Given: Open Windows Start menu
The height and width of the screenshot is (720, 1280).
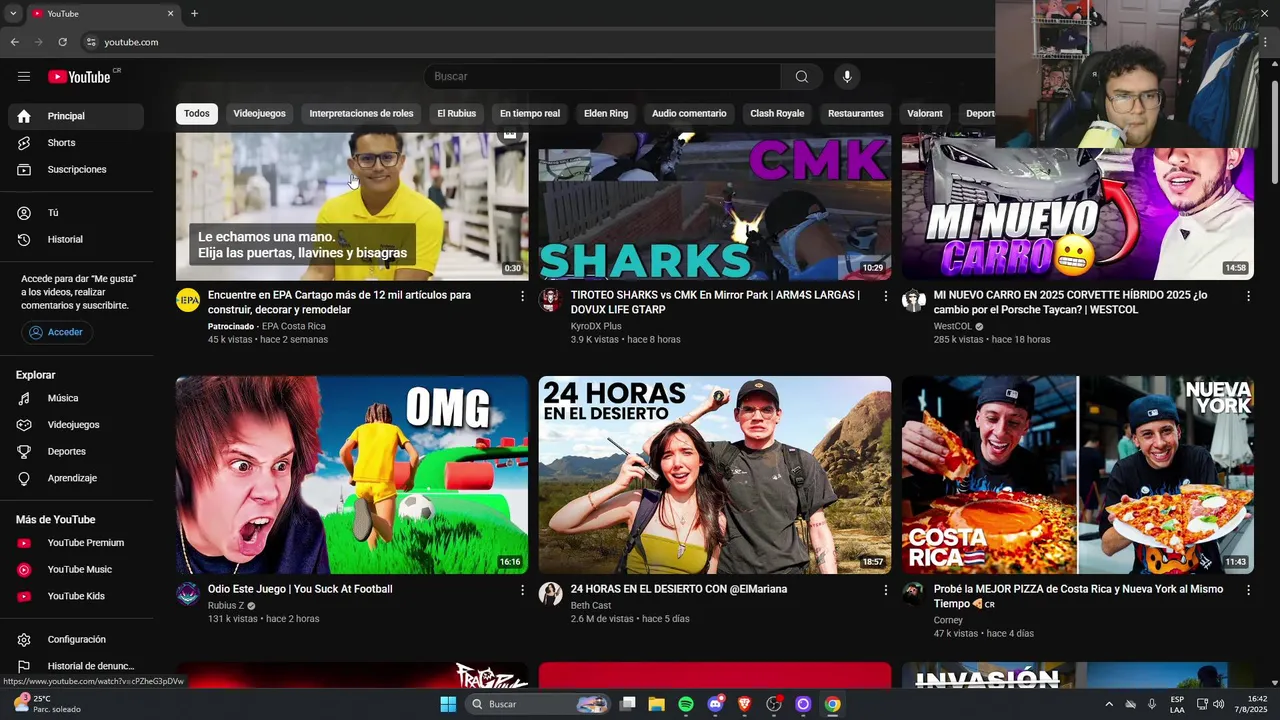Looking at the screenshot, I should tap(448, 704).
